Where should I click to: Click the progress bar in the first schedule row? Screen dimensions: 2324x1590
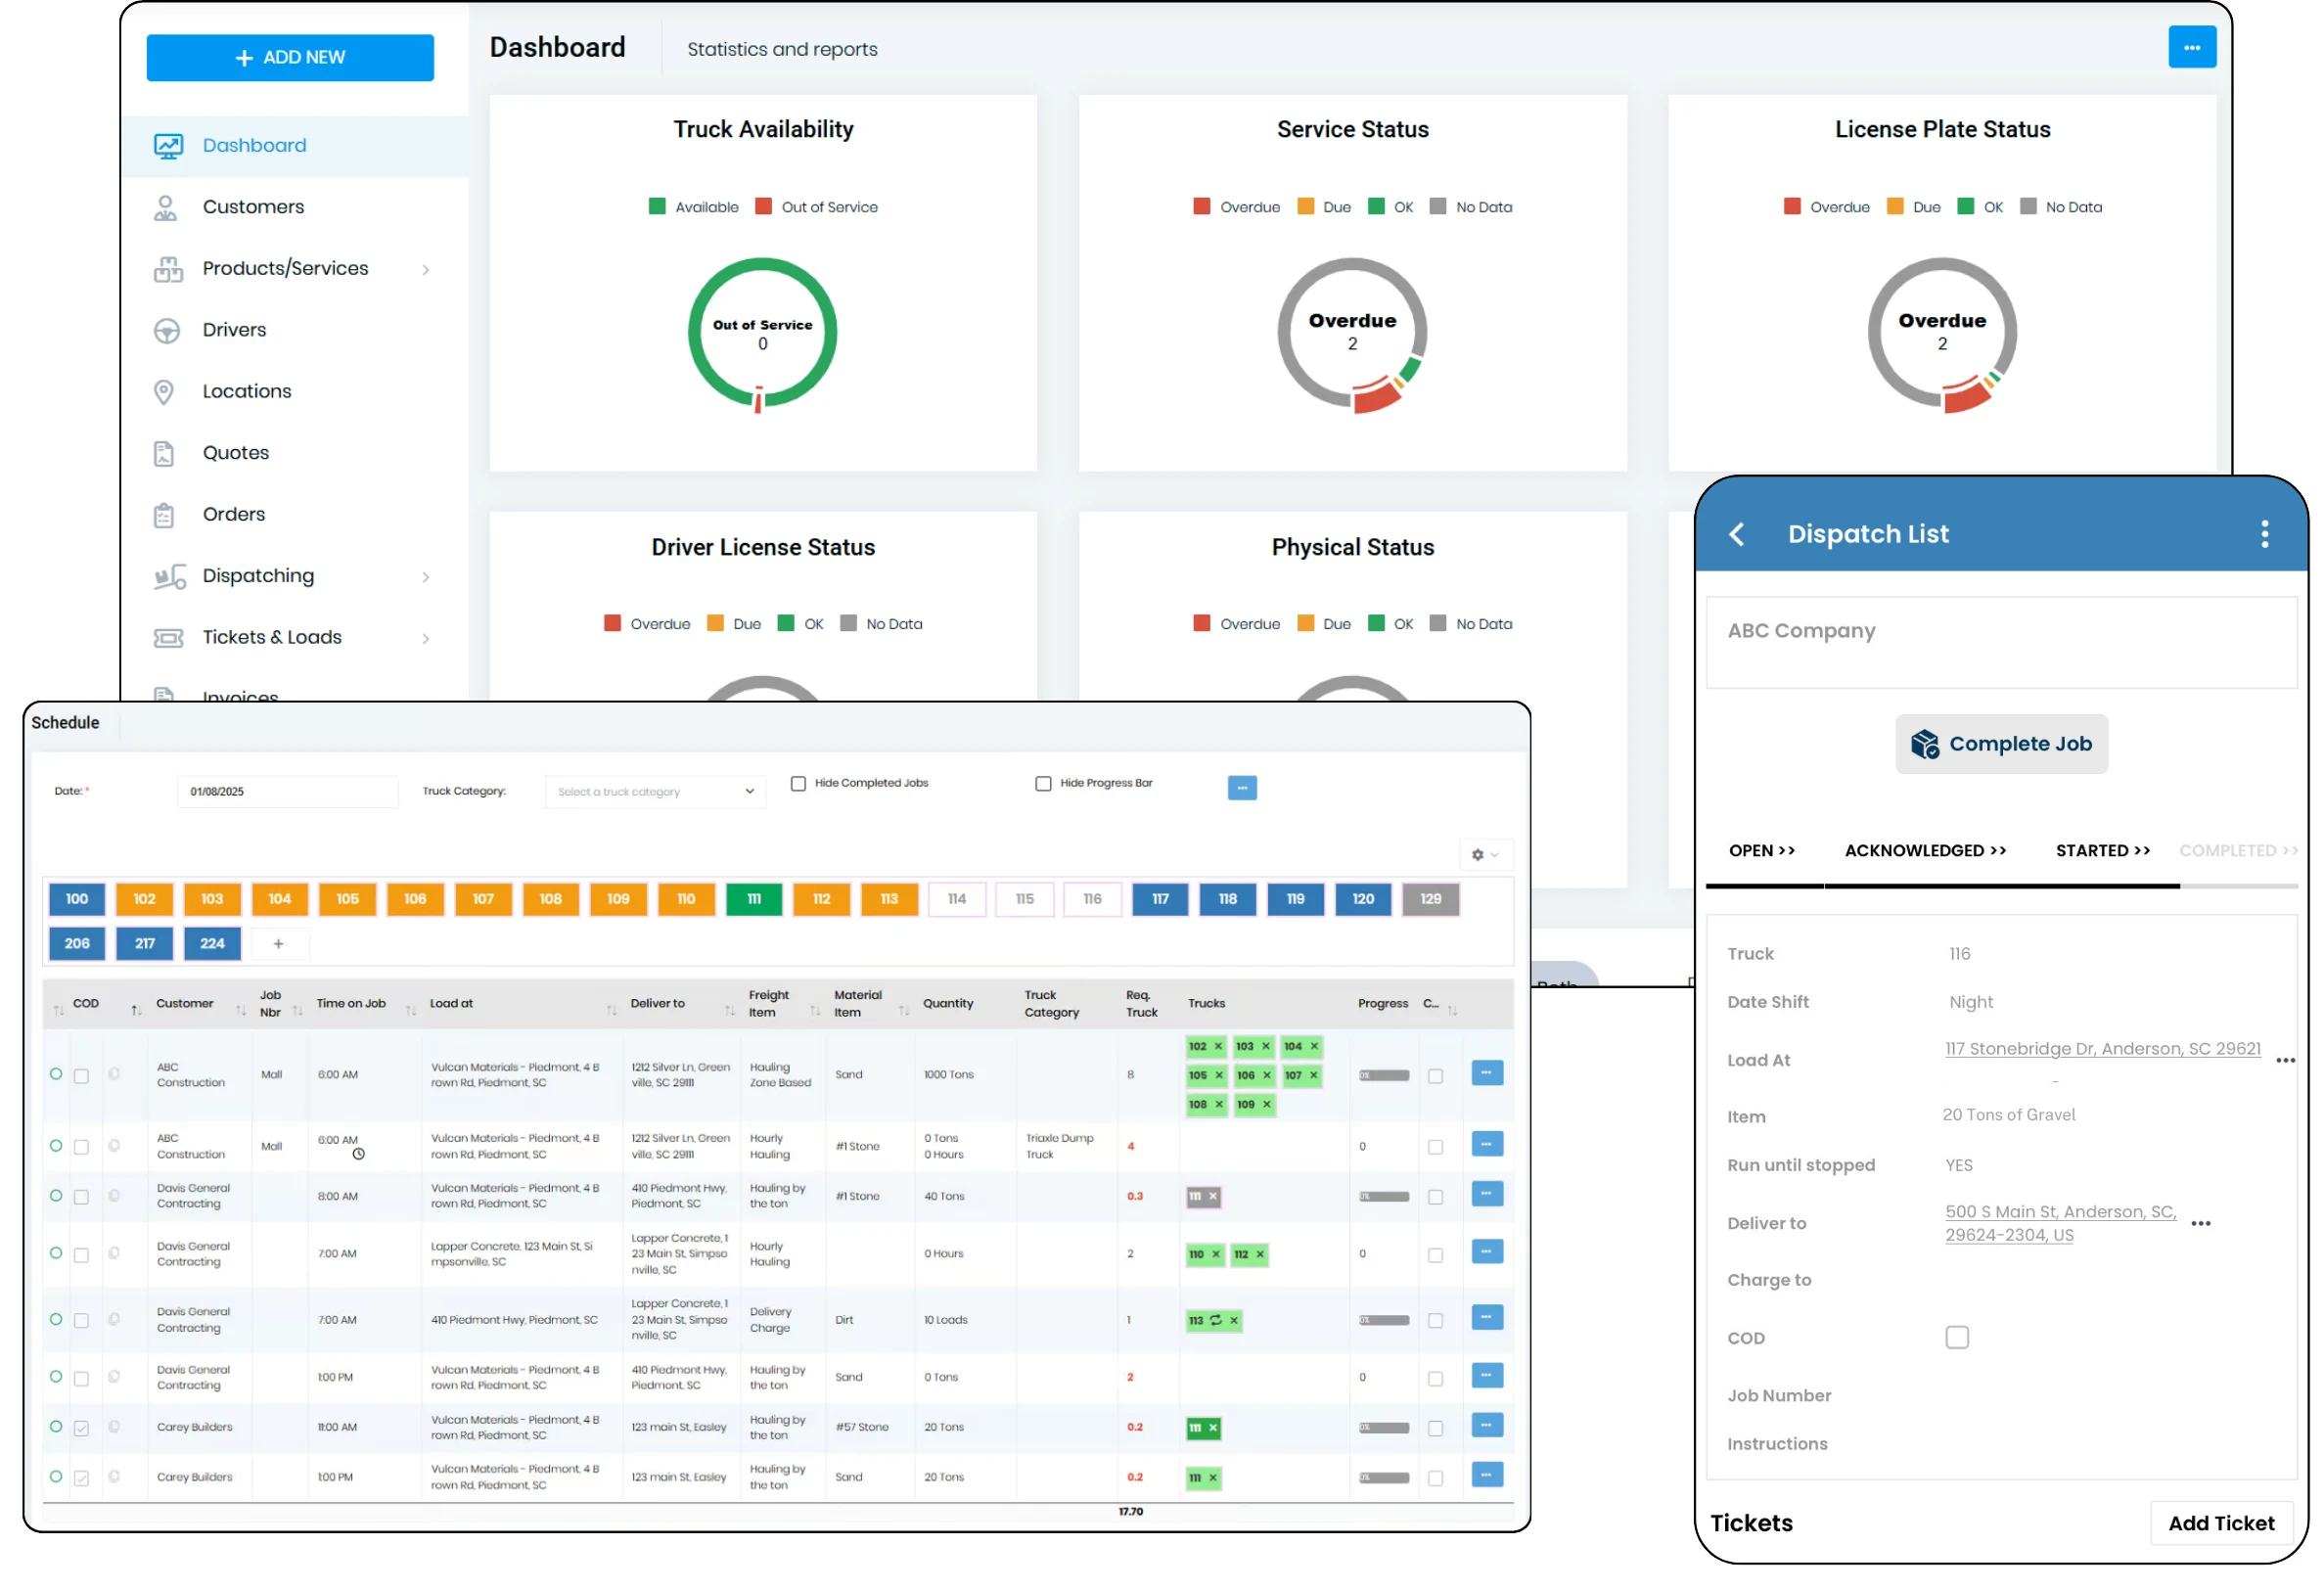[x=1384, y=1074]
